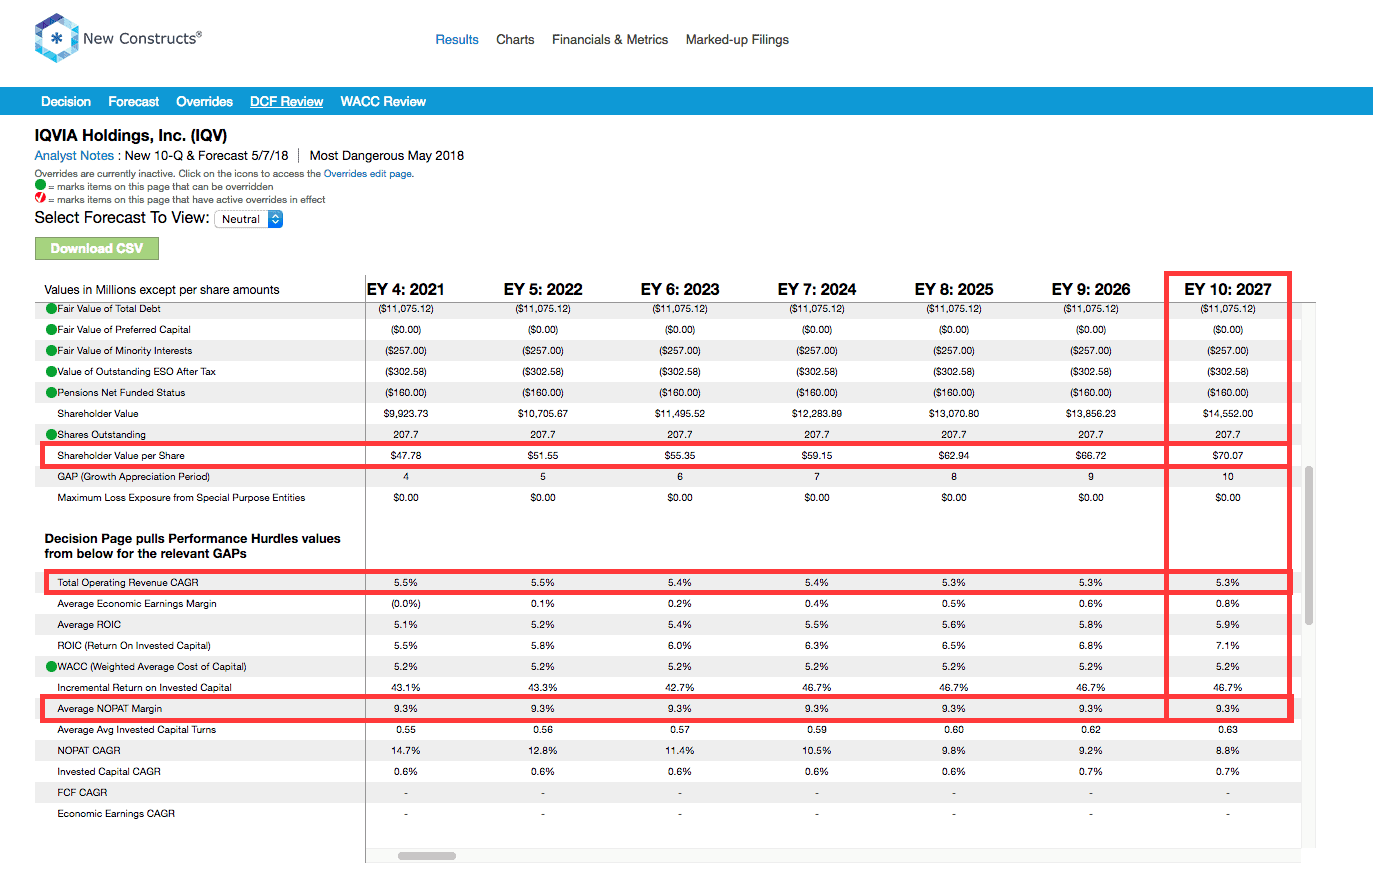Click green override dot for Shares Outstanding
The height and width of the screenshot is (892, 1373).
point(51,434)
